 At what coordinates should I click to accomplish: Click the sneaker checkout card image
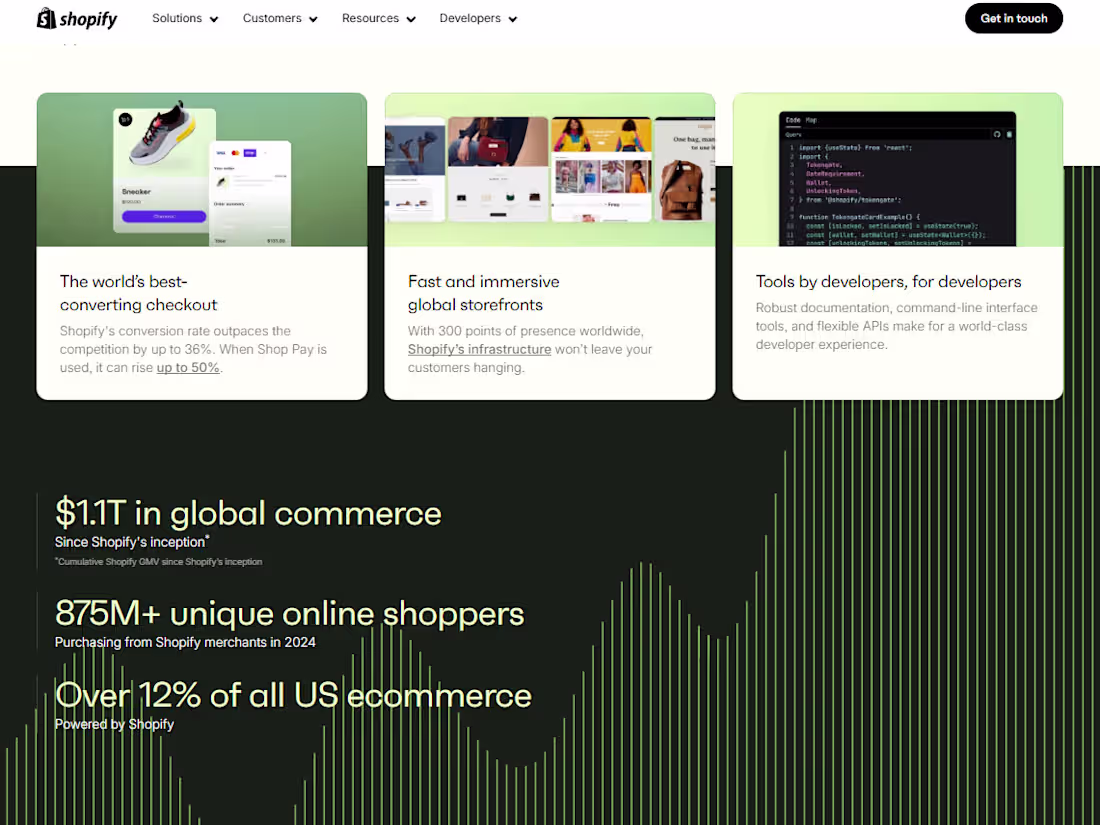click(x=202, y=170)
